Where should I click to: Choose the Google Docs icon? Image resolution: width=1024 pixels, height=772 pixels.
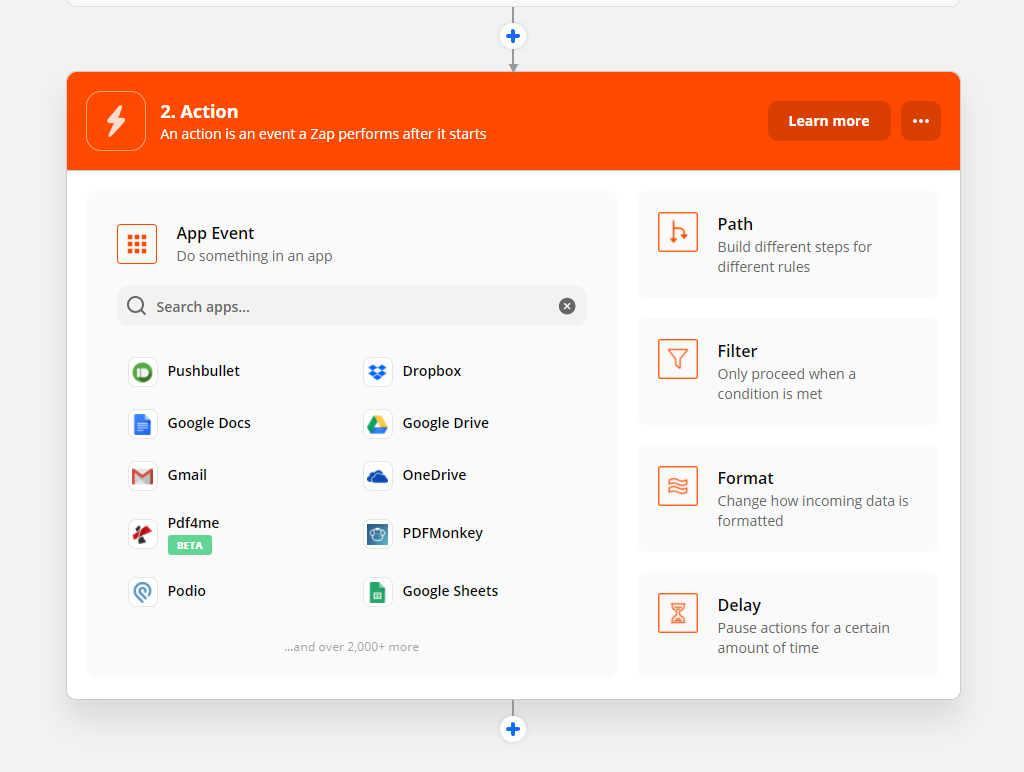pyautogui.click(x=143, y=424)
